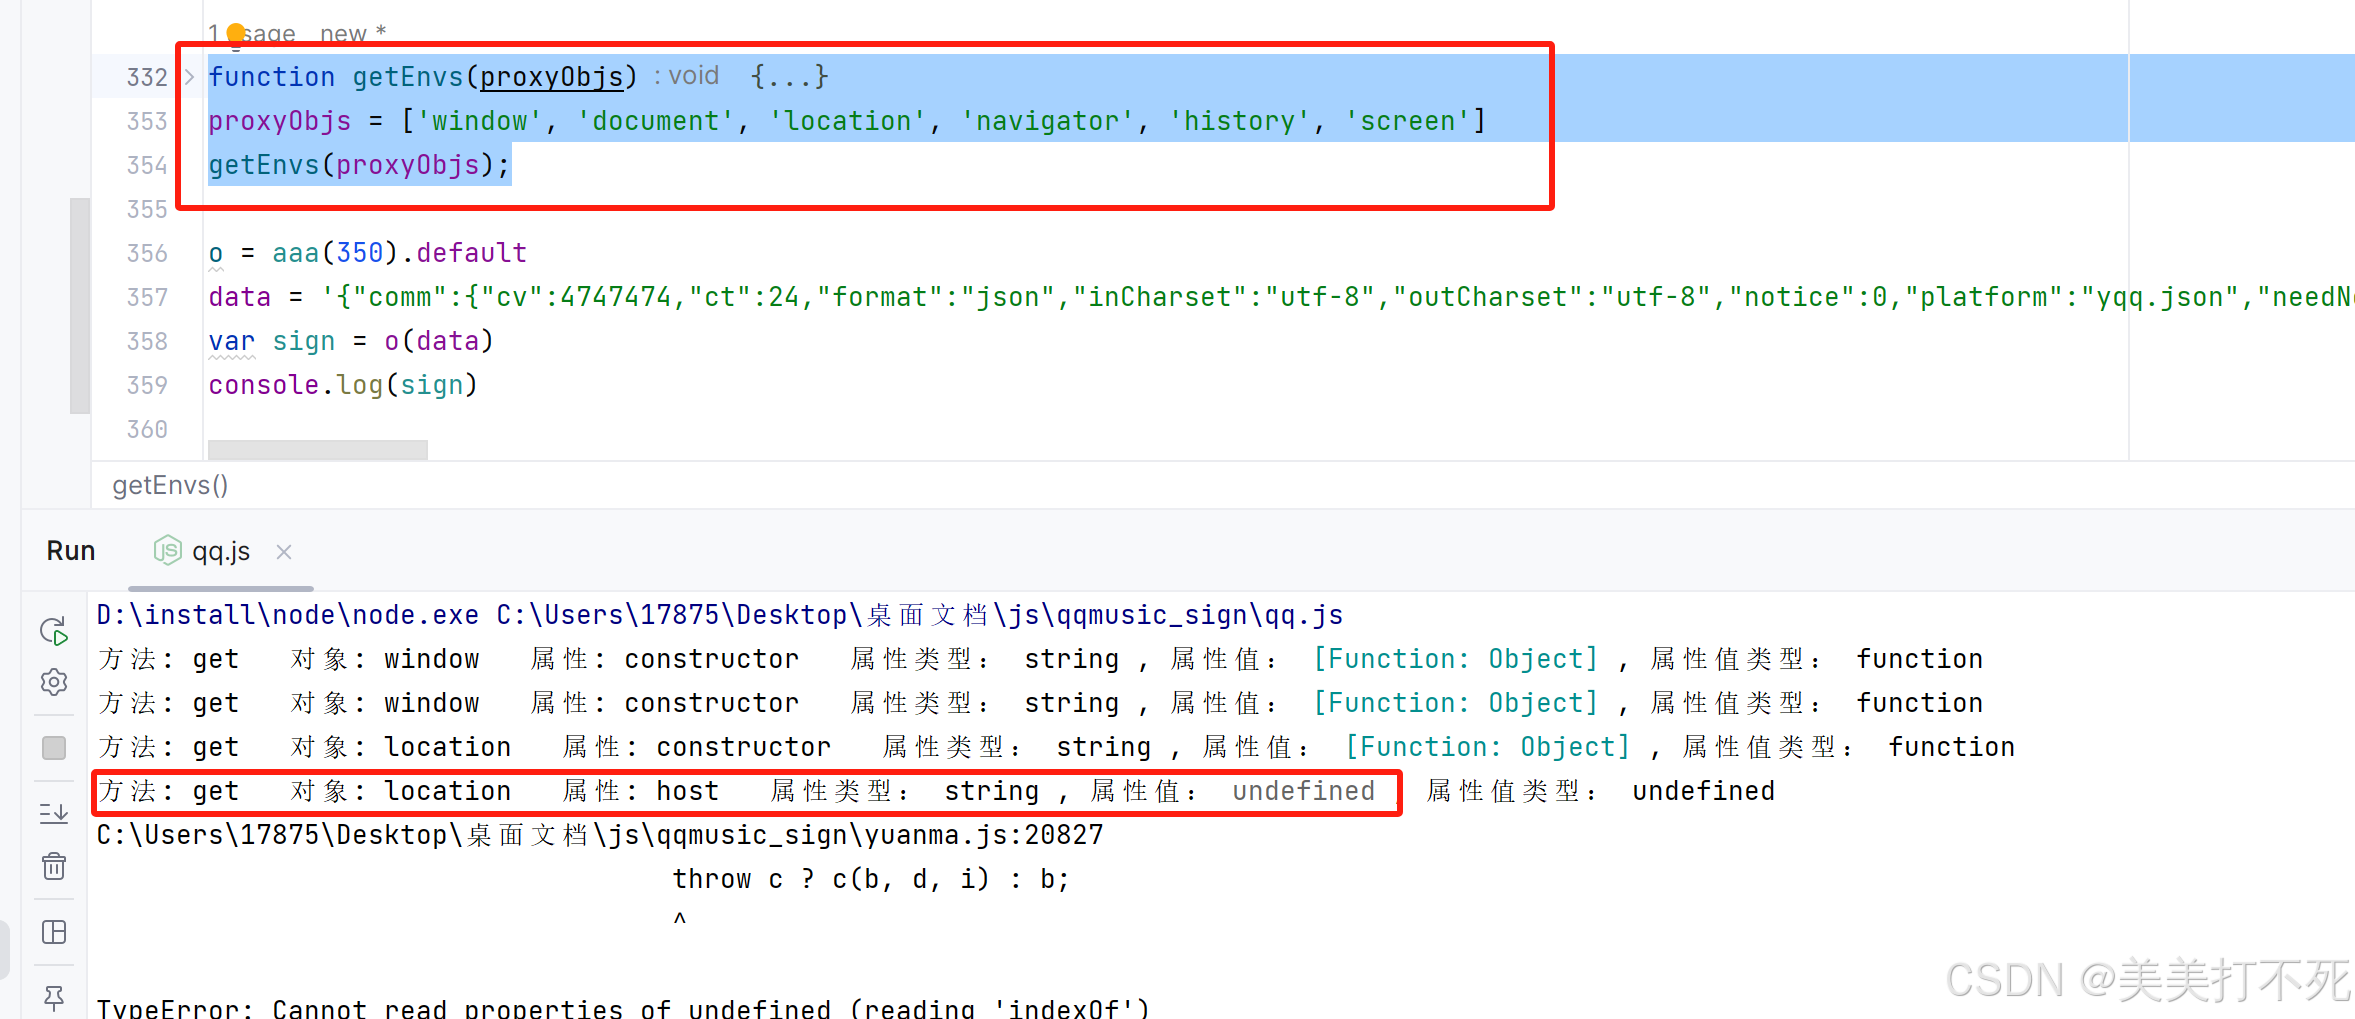Click the 'navigator' string on line 353
Screen dimensions: 2355x1019
click(1047, 121)
